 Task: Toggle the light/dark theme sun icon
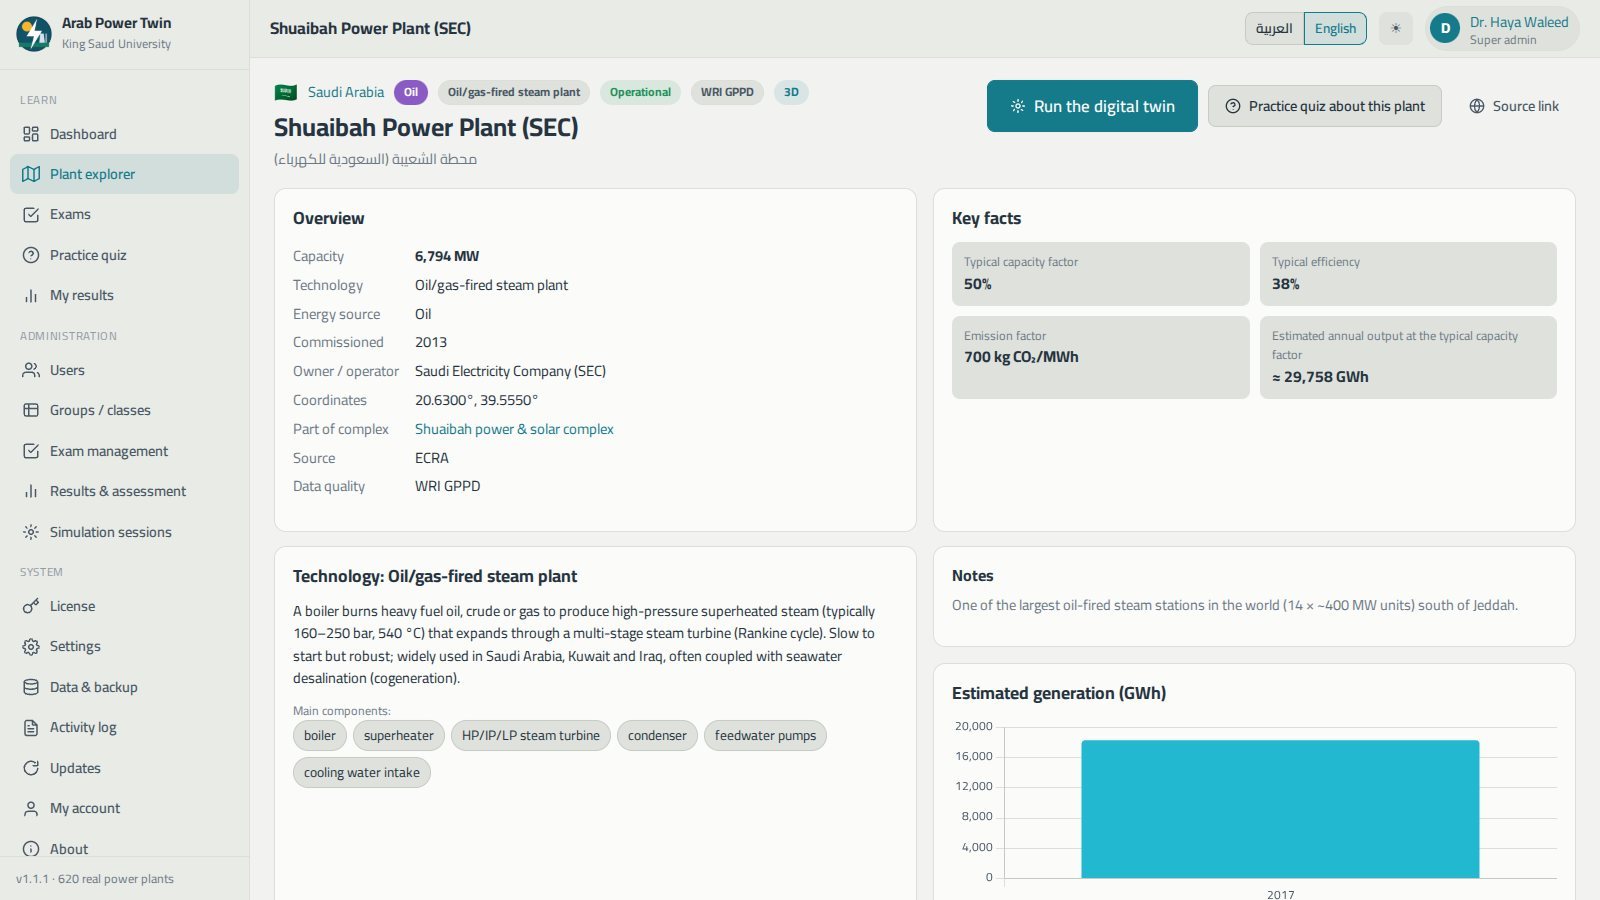1396,28
